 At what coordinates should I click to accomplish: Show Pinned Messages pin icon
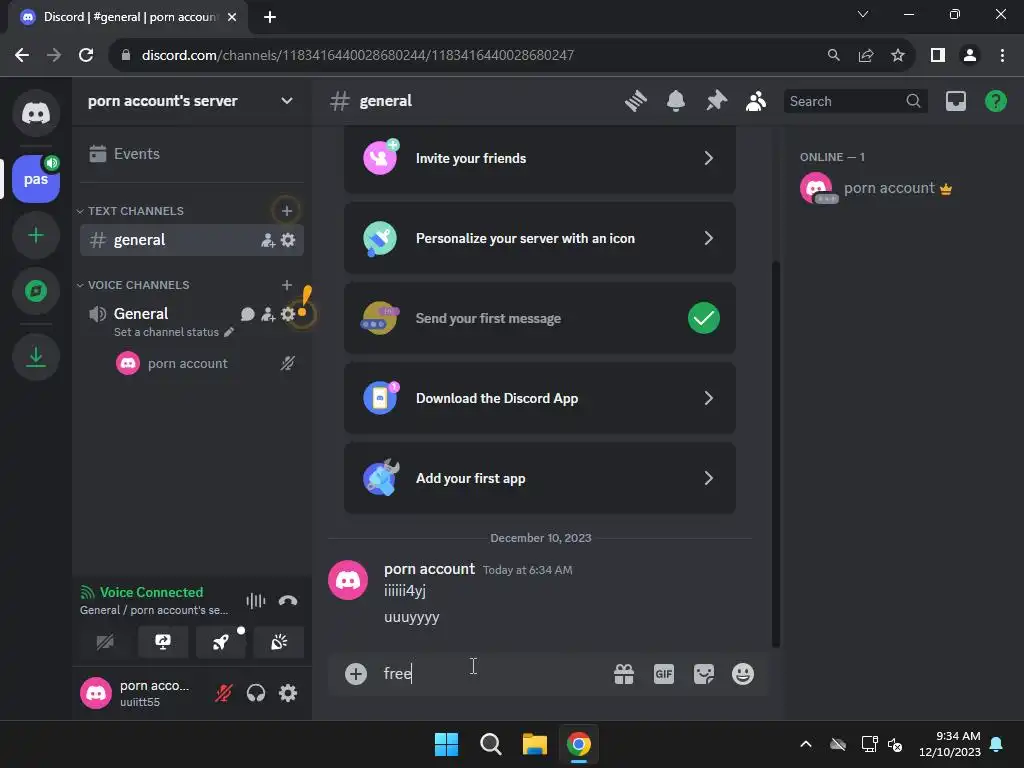(716, 101)
